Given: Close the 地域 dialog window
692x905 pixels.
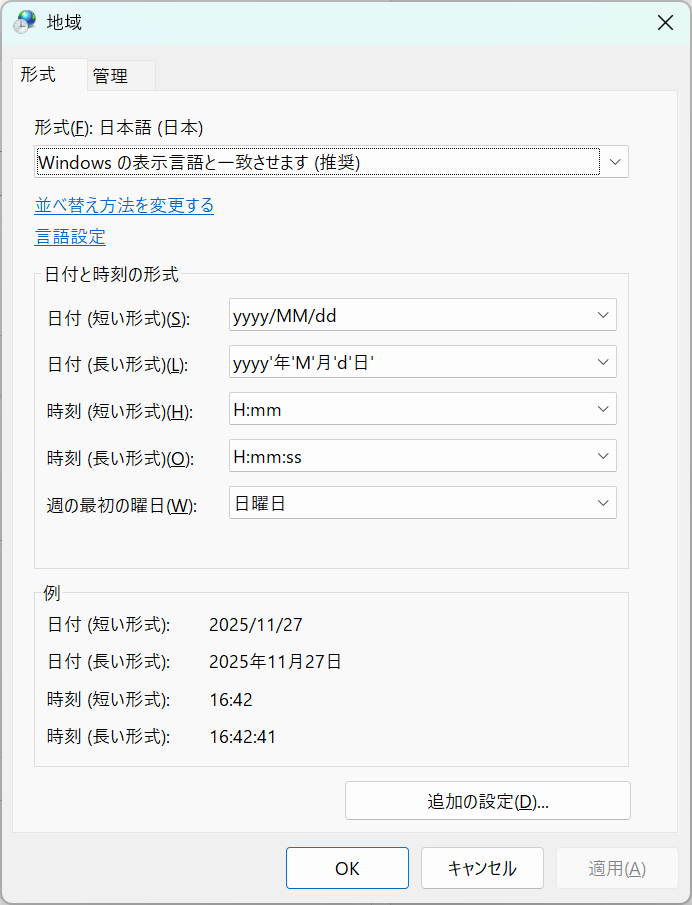Looking at the screenshot, I should click(x=664, y=22).
